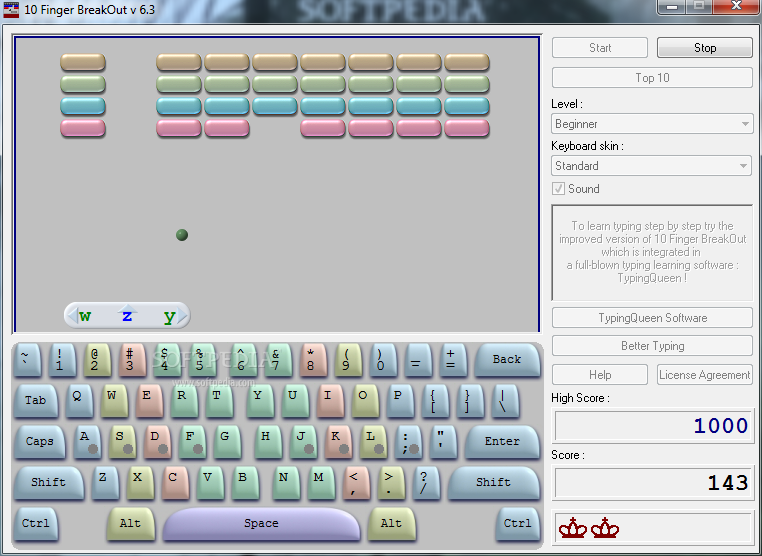This screenshot has height=556, width=762.
Task: Click the Space key on virtual keyboard
Action: 261,524
